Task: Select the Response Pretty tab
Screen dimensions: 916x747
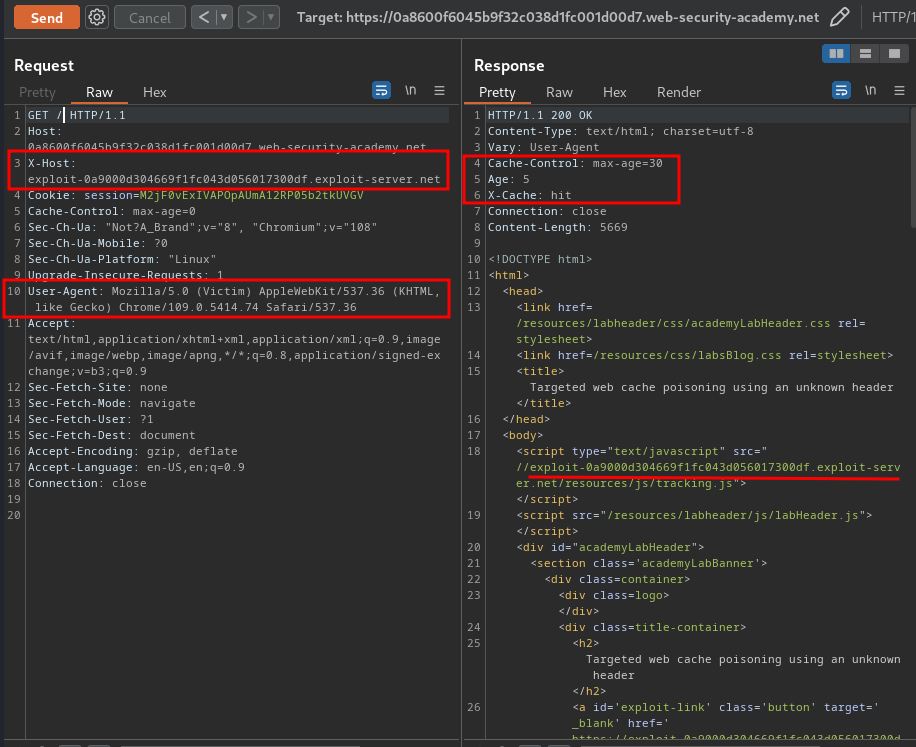Action: pyautogui.click(x=497, y=92)
